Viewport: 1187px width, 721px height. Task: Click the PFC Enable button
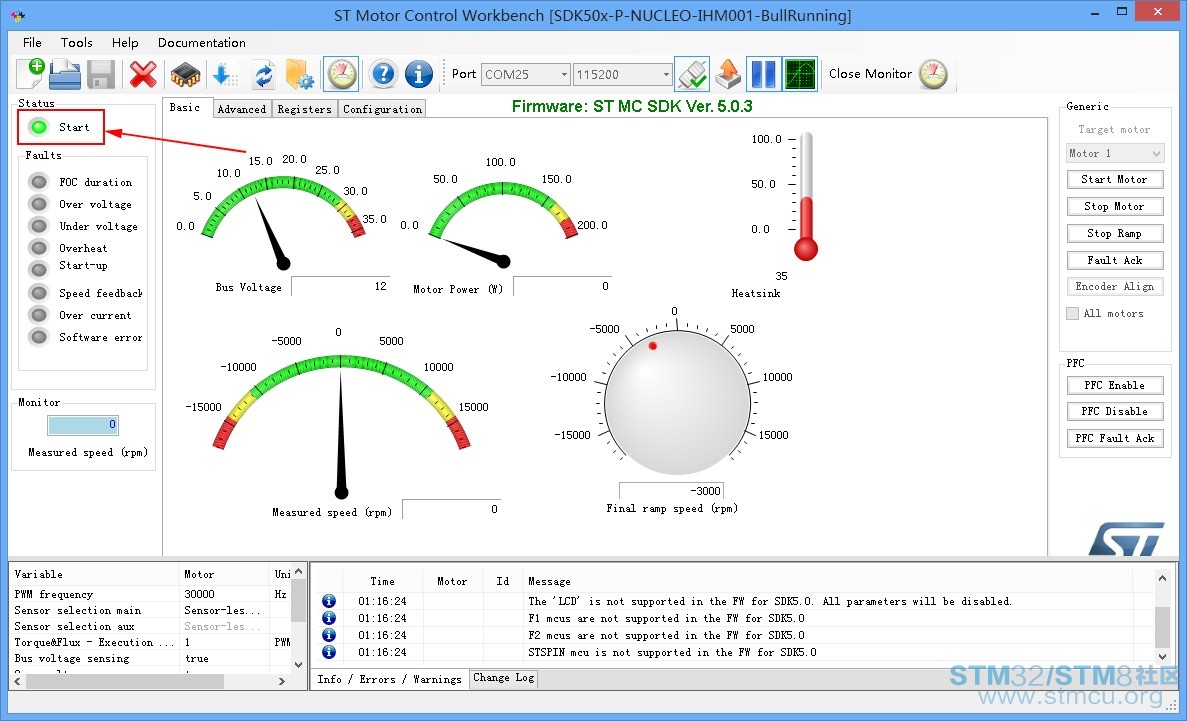(1114, 385)
